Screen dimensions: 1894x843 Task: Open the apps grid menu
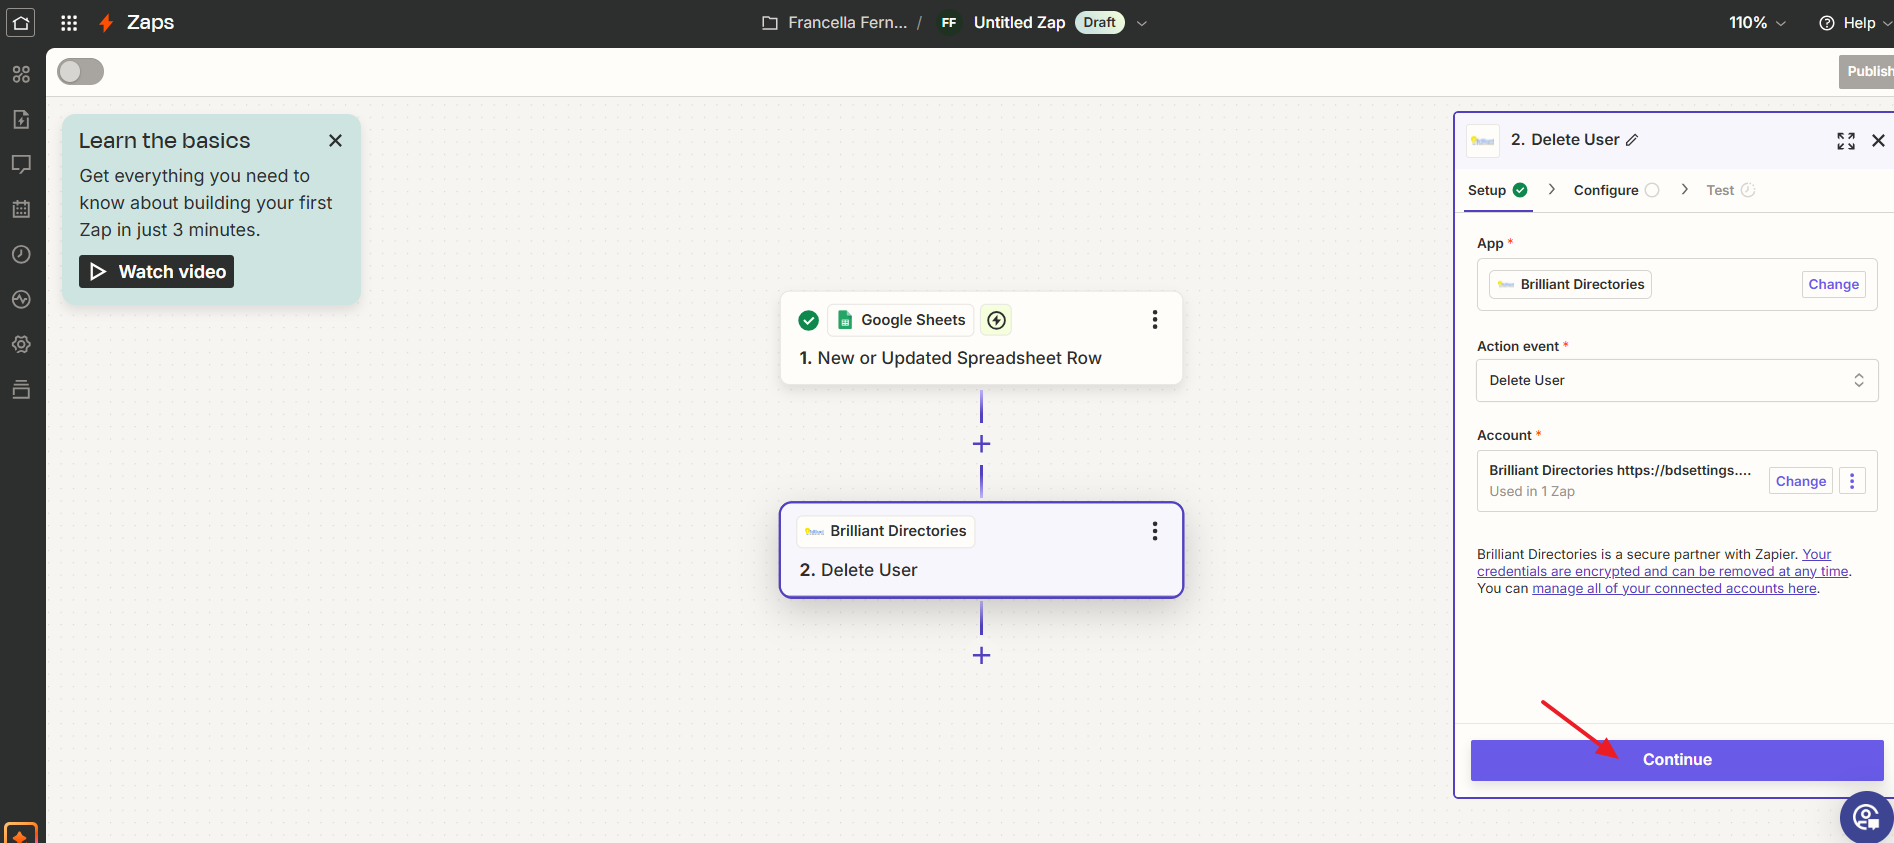point(69,22)
